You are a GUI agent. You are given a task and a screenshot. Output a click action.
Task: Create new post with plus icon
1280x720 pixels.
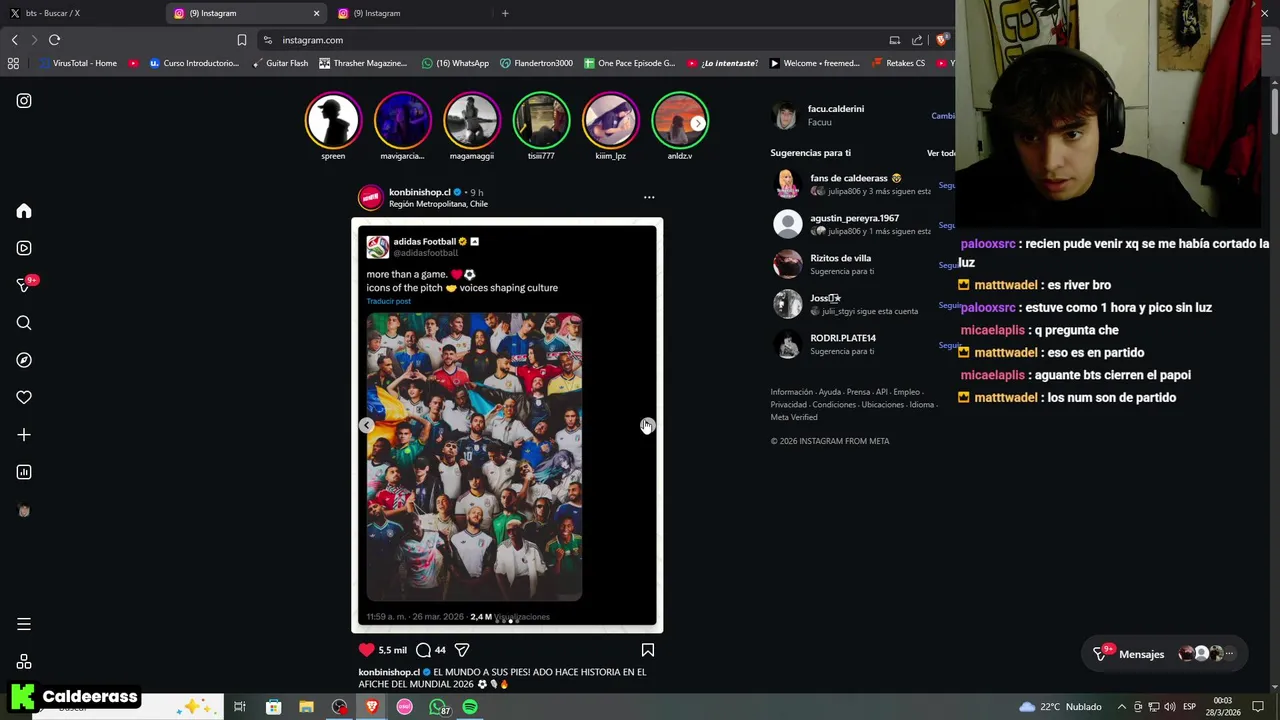tap(24, 435)
